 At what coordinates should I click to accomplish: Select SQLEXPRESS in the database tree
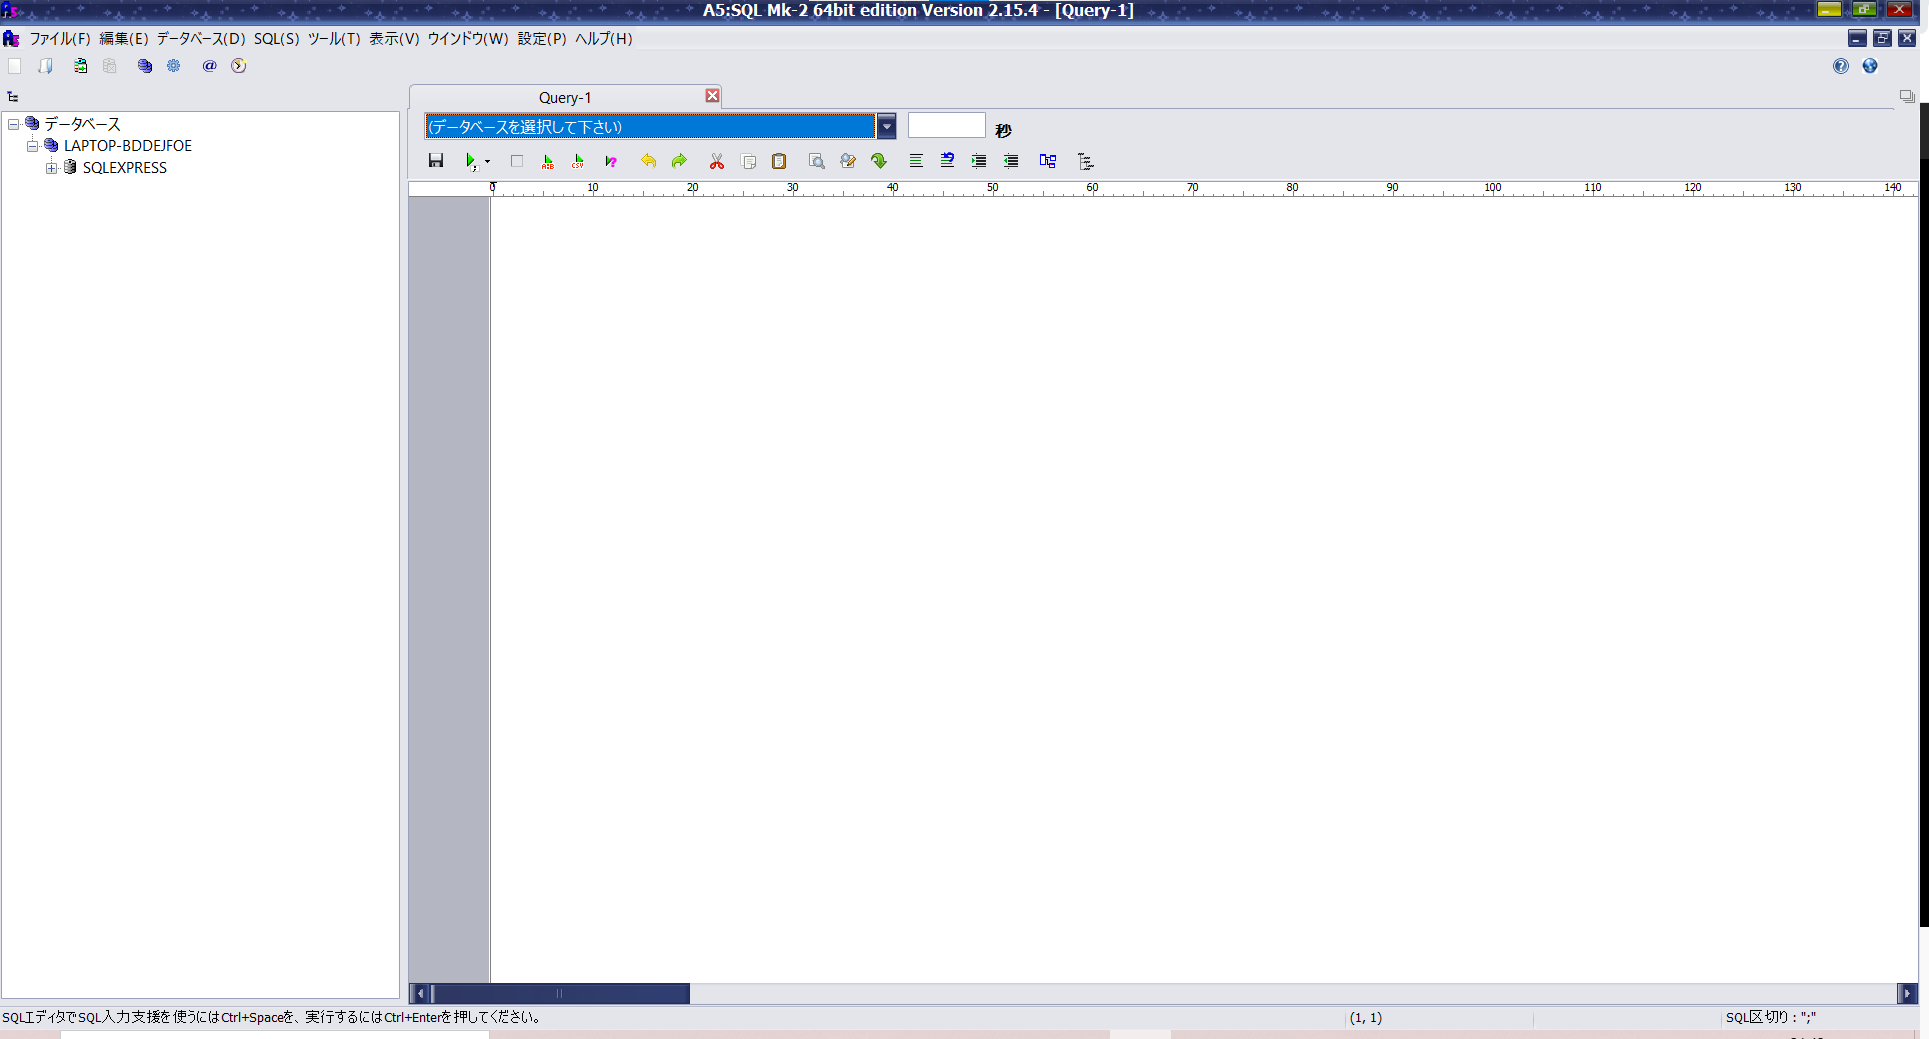125,168
